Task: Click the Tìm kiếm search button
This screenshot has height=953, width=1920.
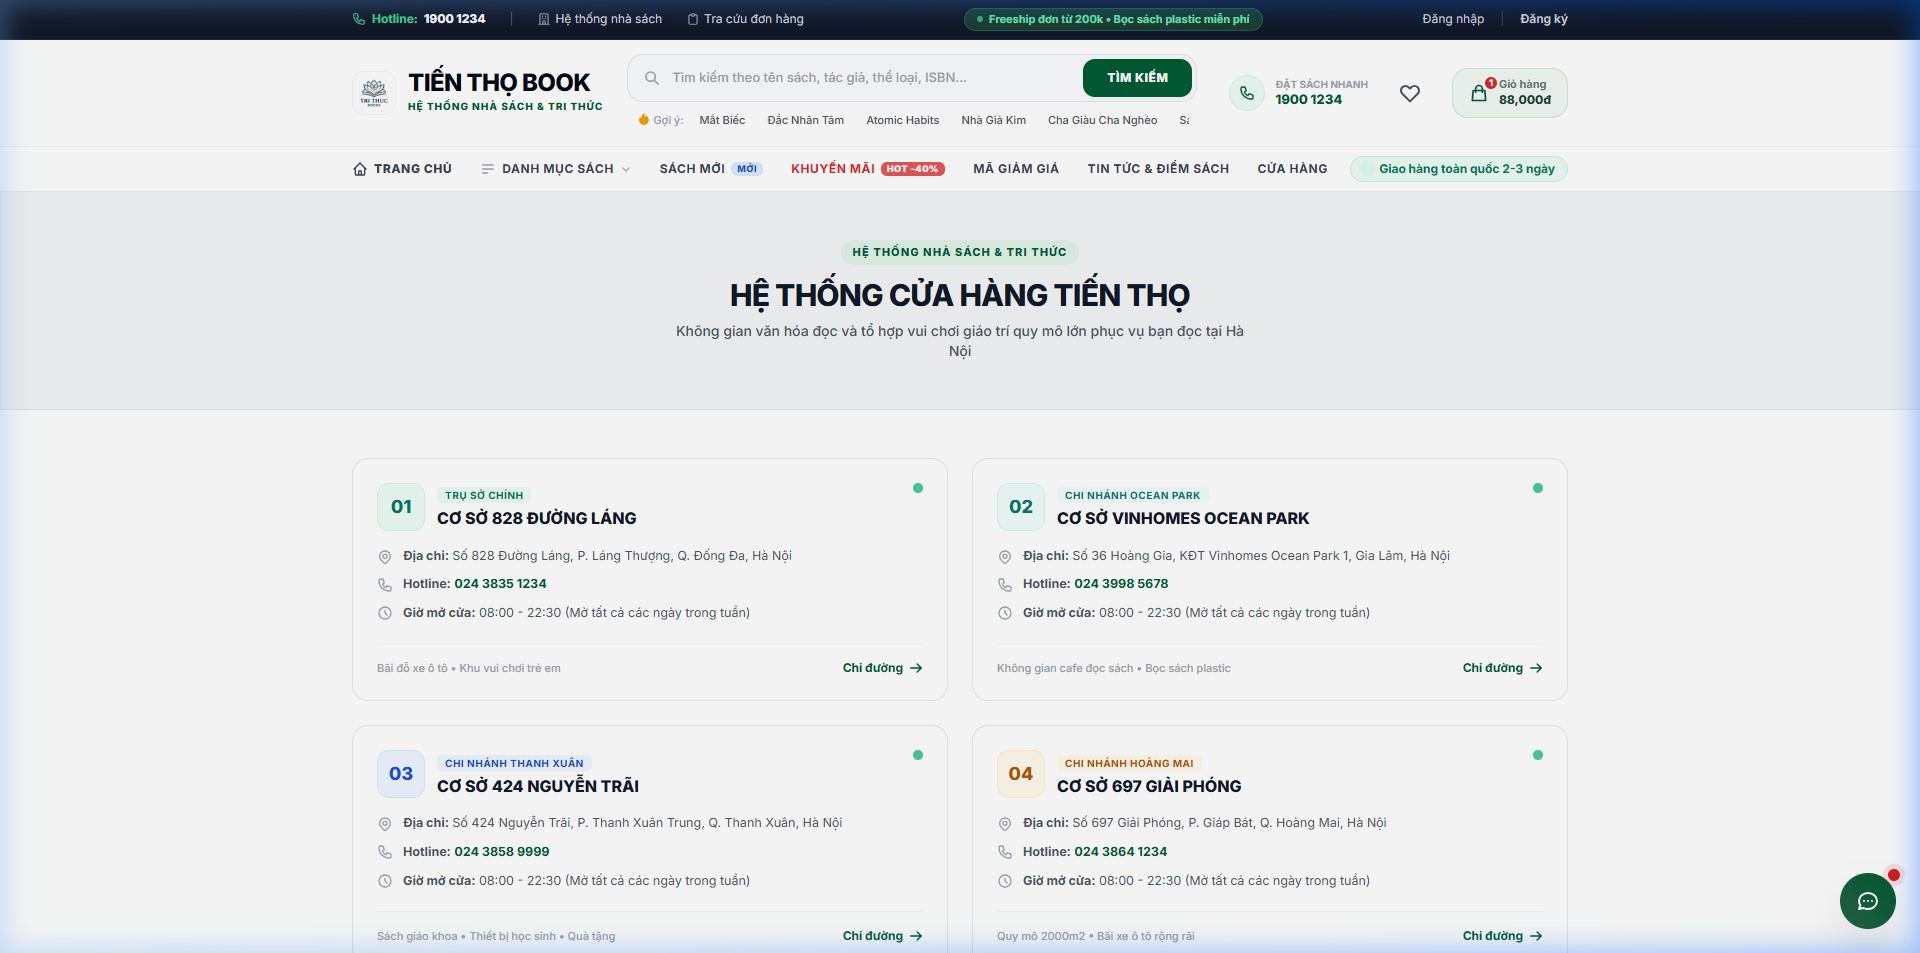Action: [x=1137, y=78]
